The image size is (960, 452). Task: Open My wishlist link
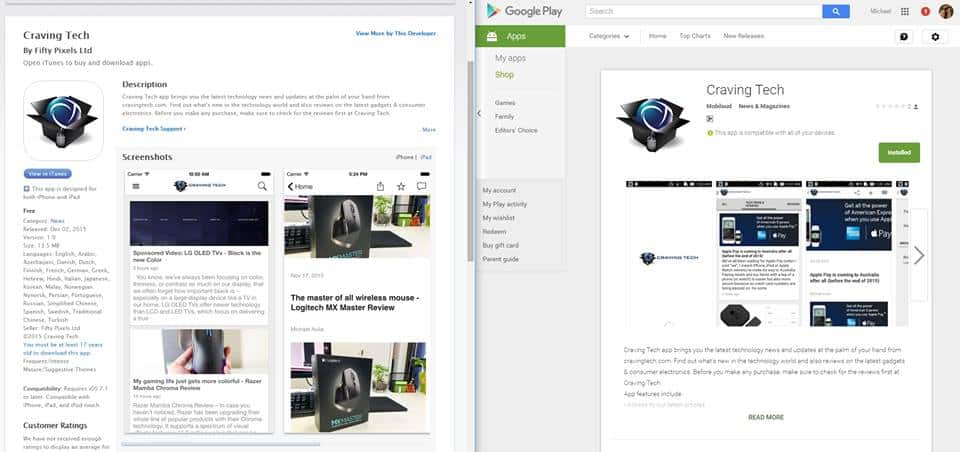point(498,218)
